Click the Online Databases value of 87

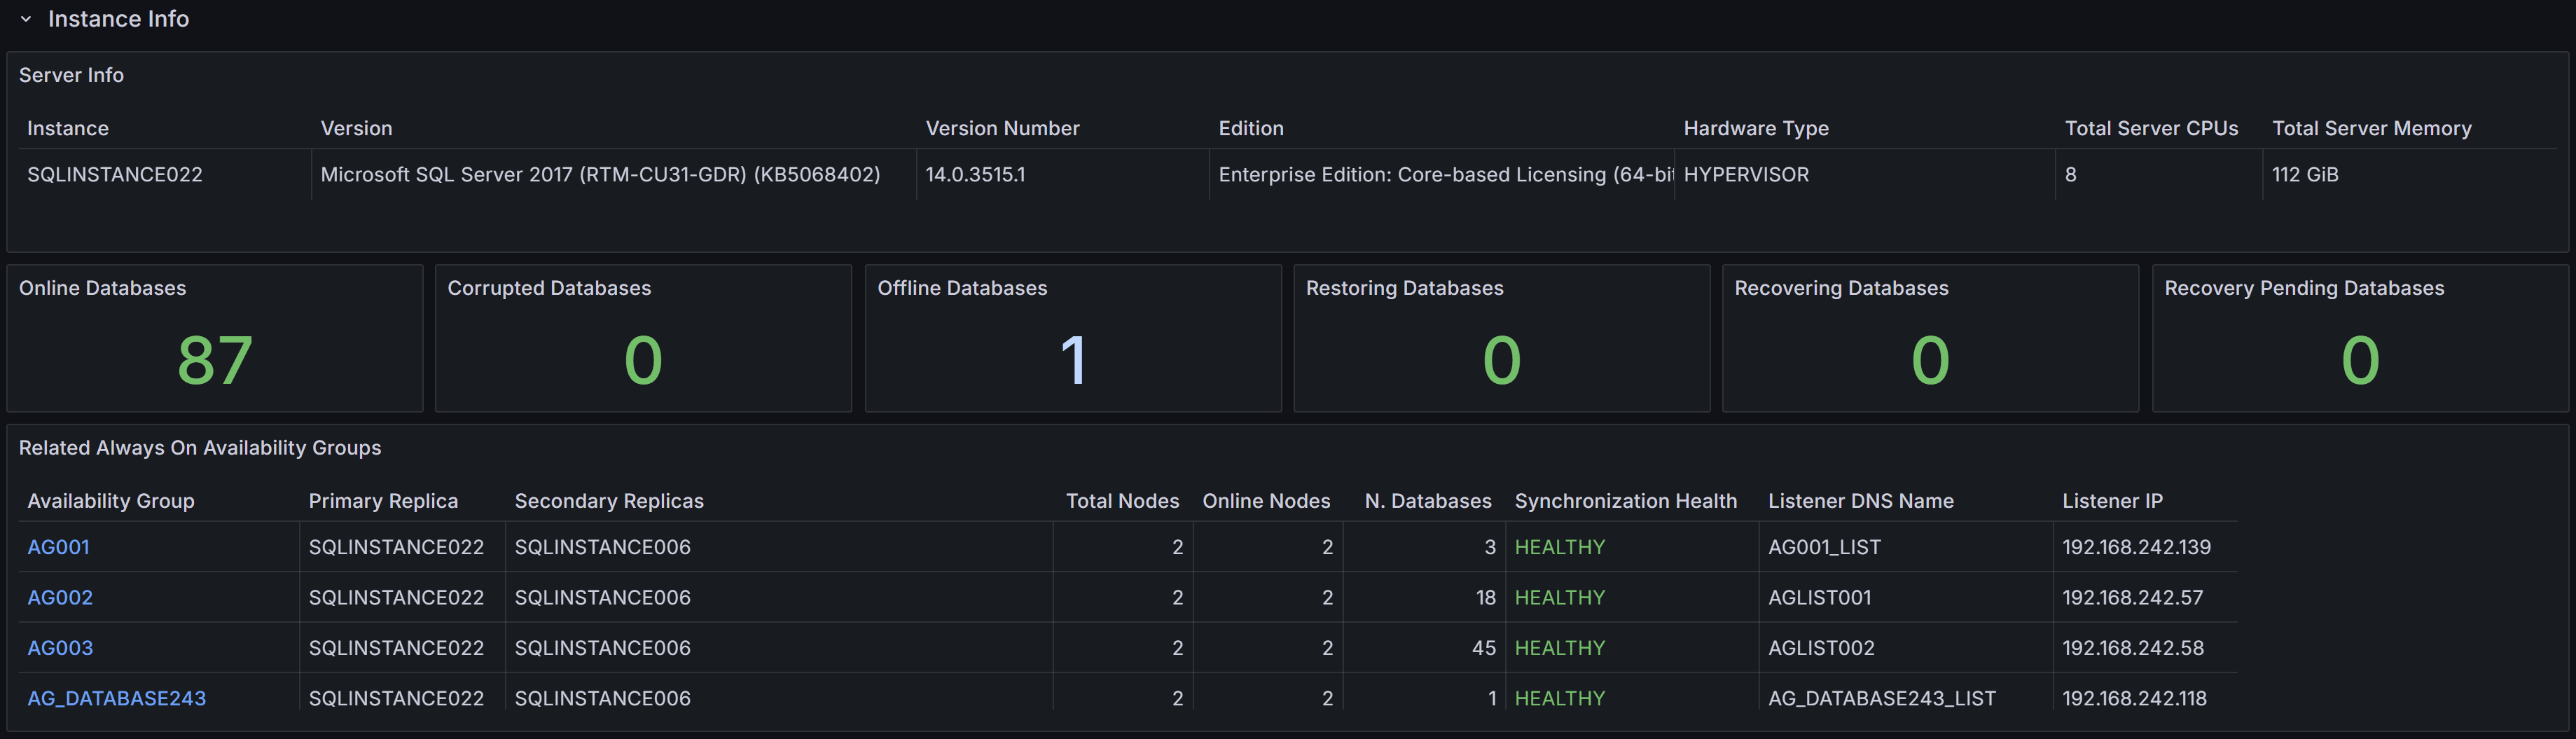[x=214, y=358]
